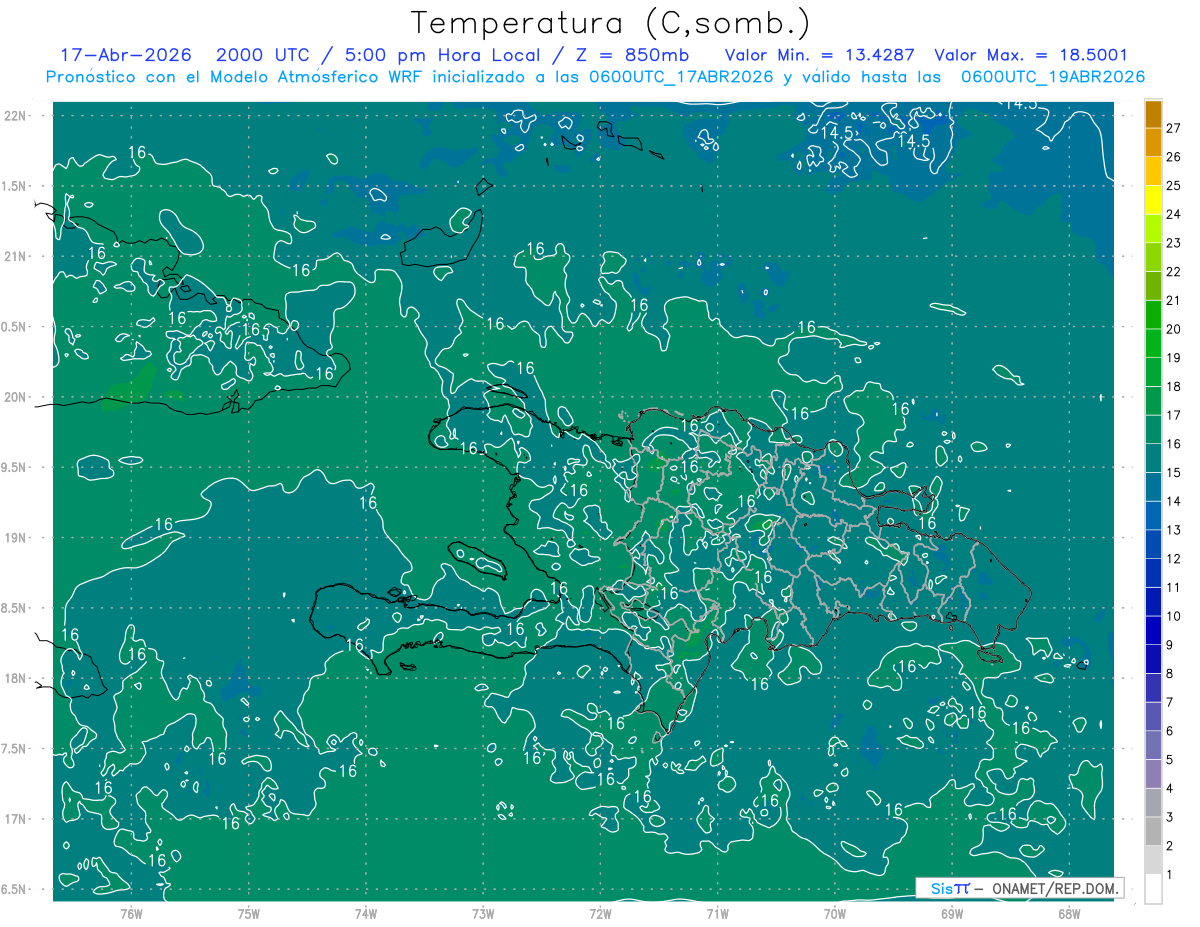
Task: Click the Sis ONAMET/REP.DOM. credit label
Action: (x=1020, y=888)
